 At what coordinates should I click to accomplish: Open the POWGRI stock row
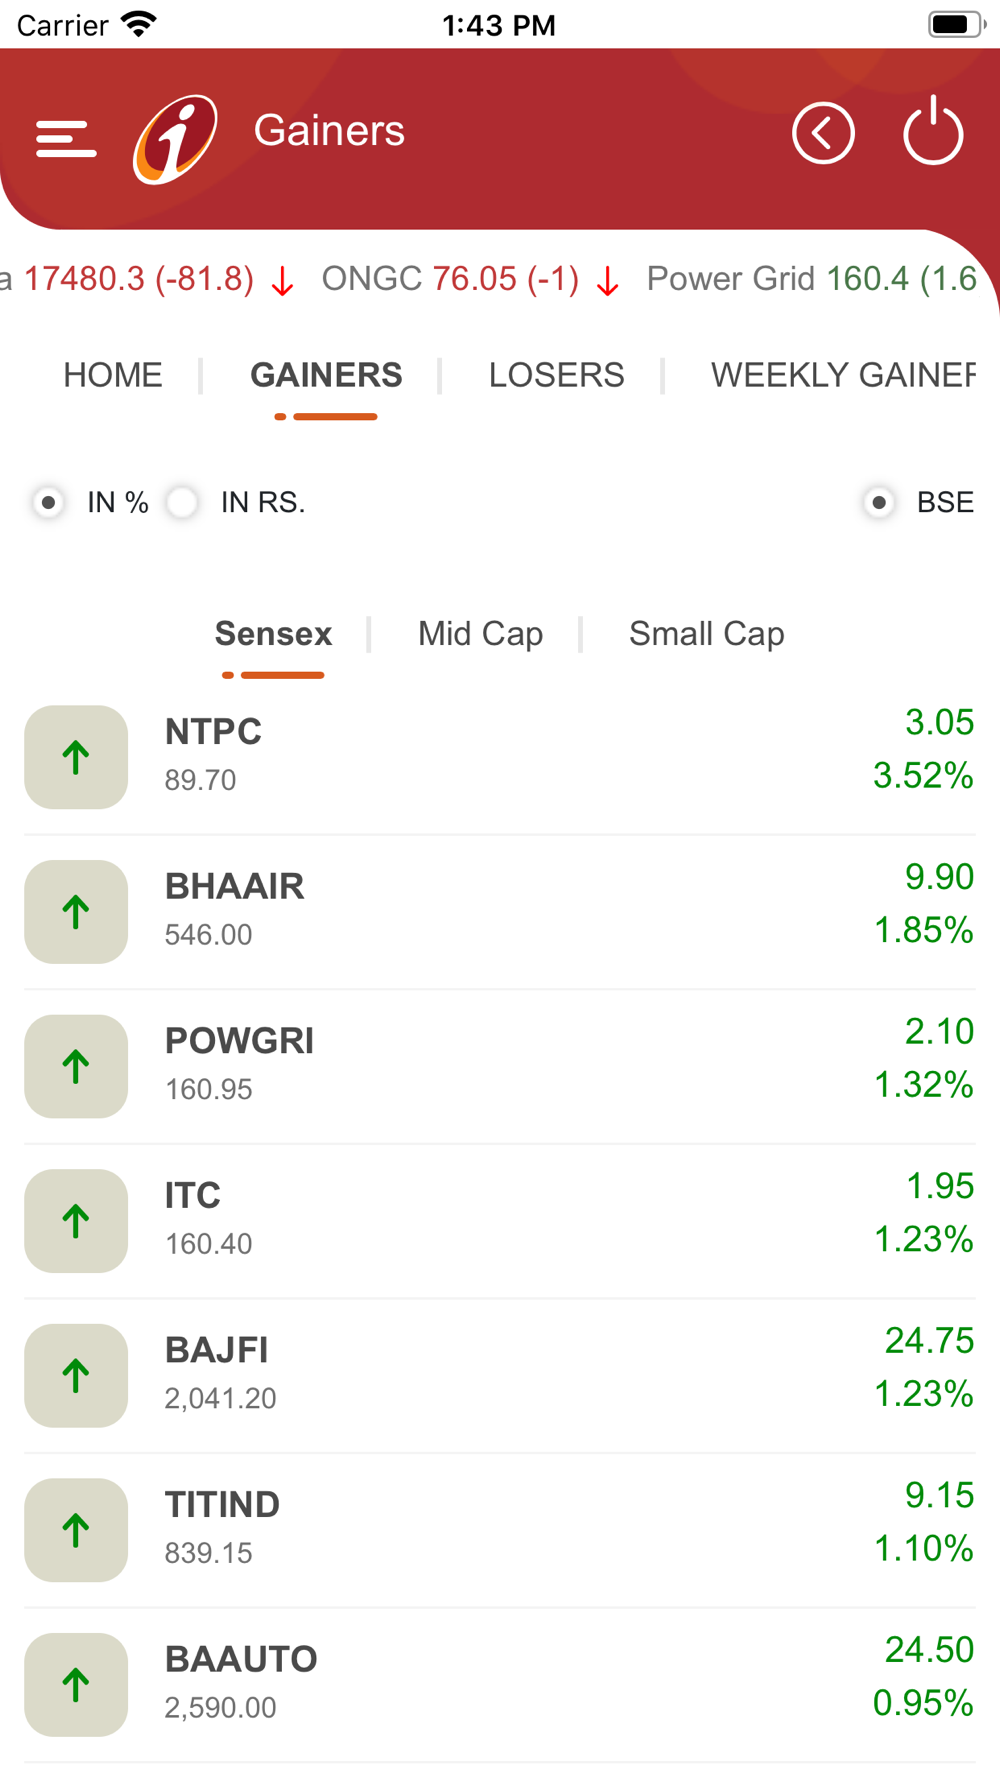(x=500, y=1066)
